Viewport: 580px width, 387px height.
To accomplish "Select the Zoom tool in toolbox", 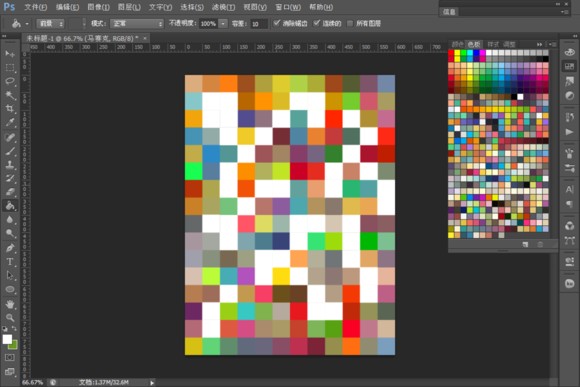I will click(10, 318).
